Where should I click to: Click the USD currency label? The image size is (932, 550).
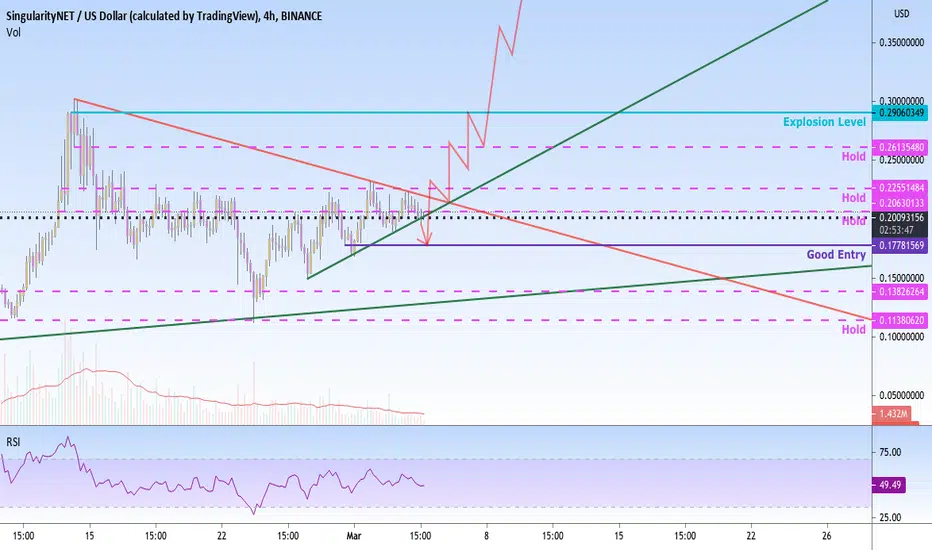pos(902,13)
